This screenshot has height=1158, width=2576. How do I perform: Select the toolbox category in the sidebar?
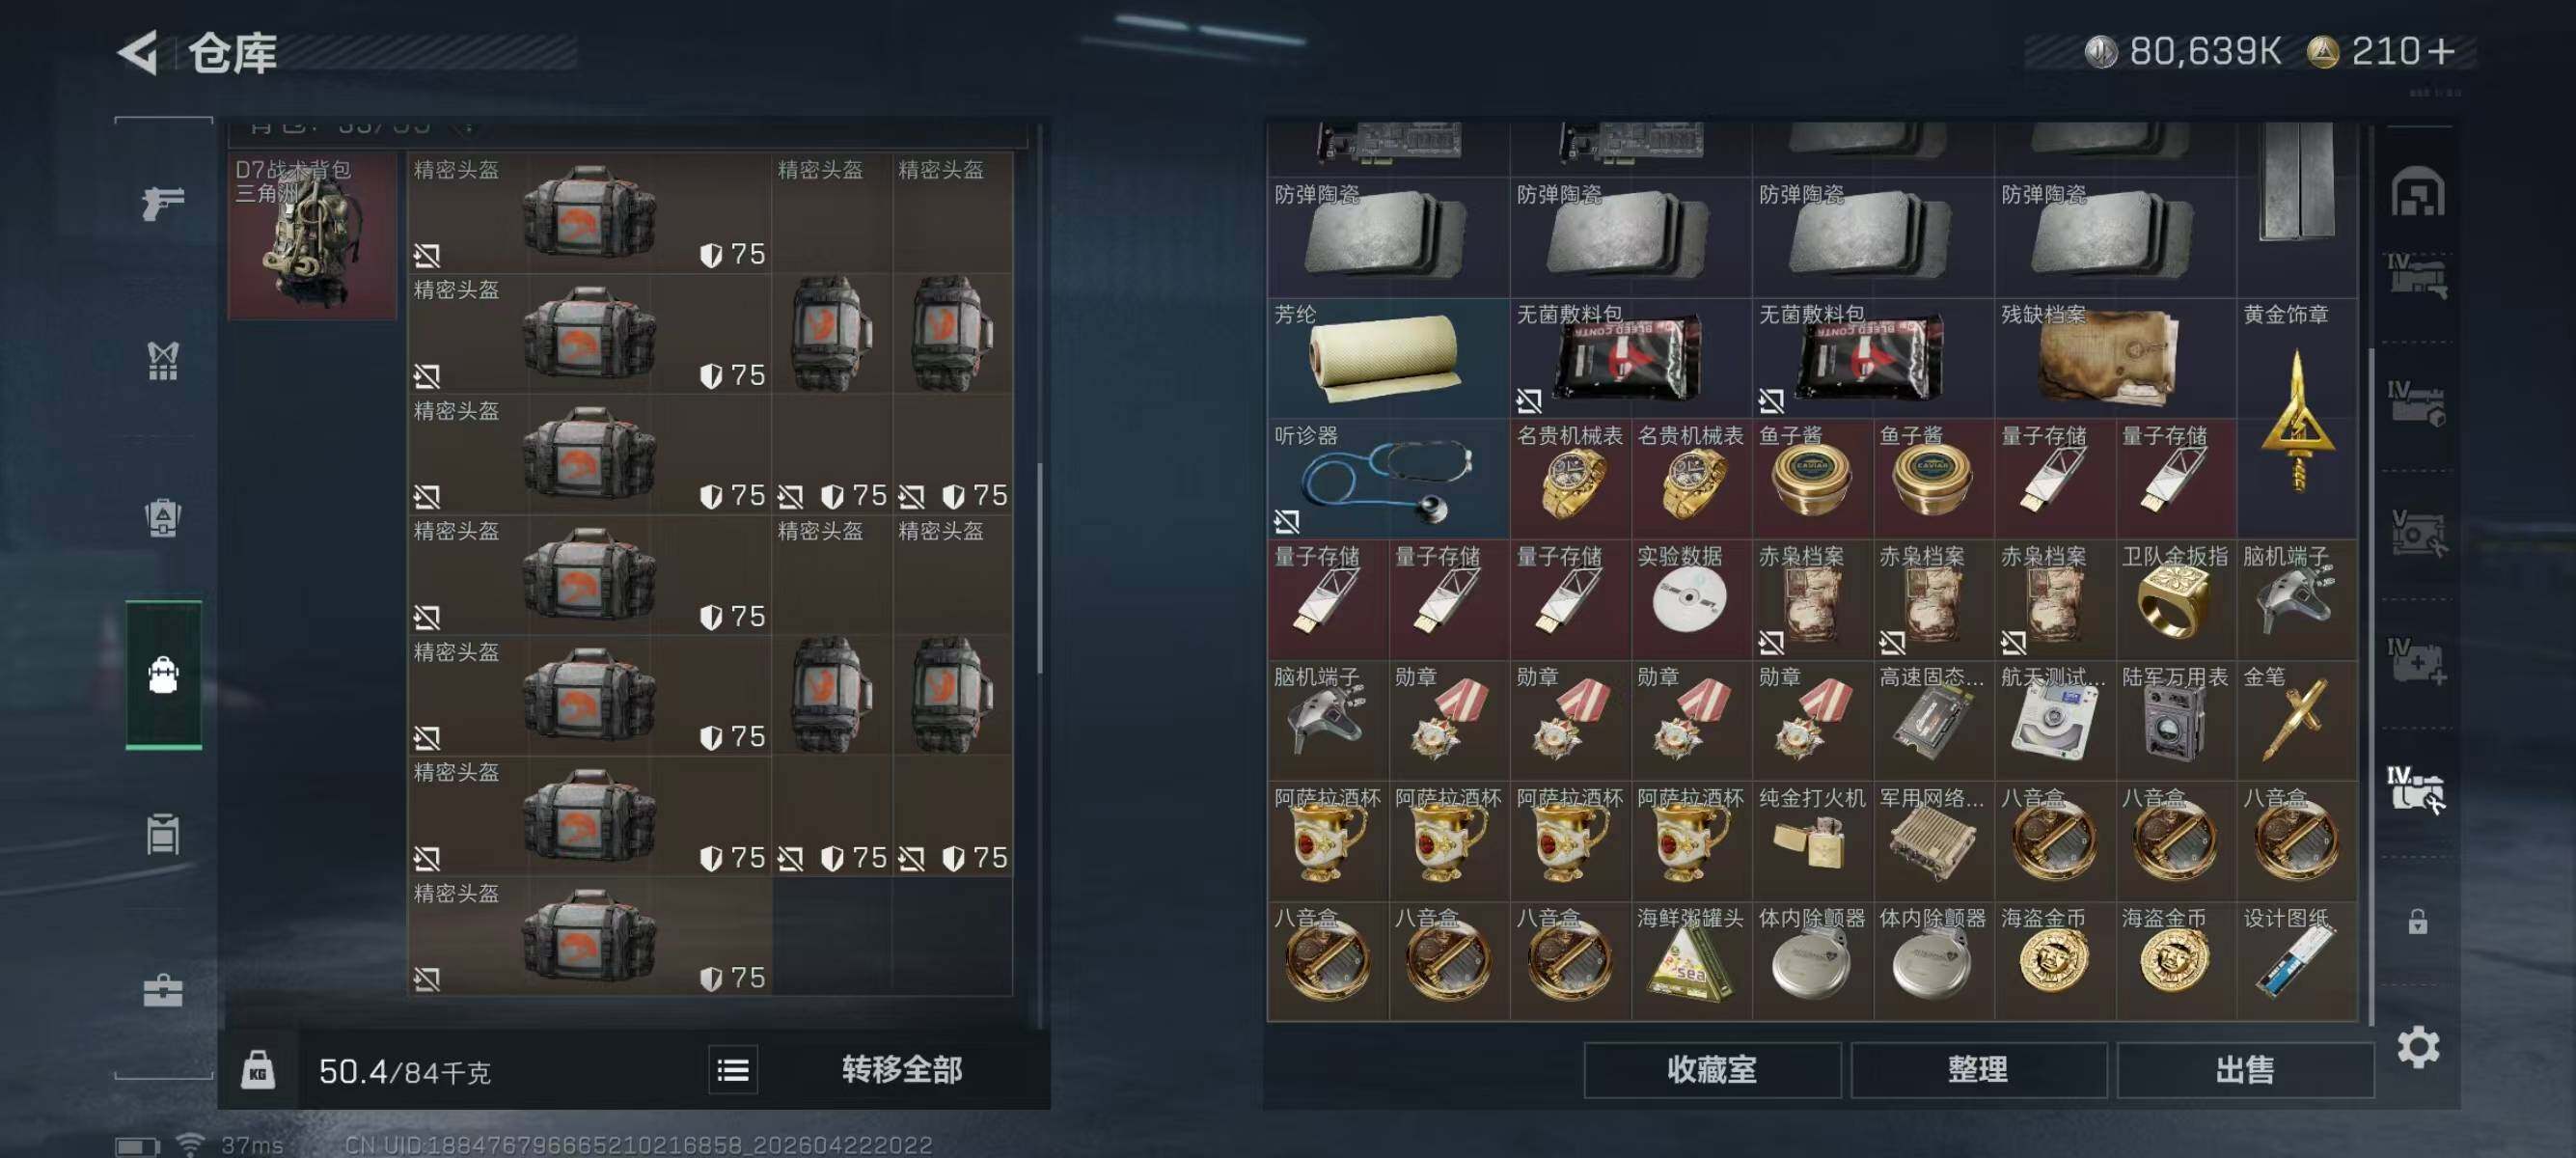point(163,990)
